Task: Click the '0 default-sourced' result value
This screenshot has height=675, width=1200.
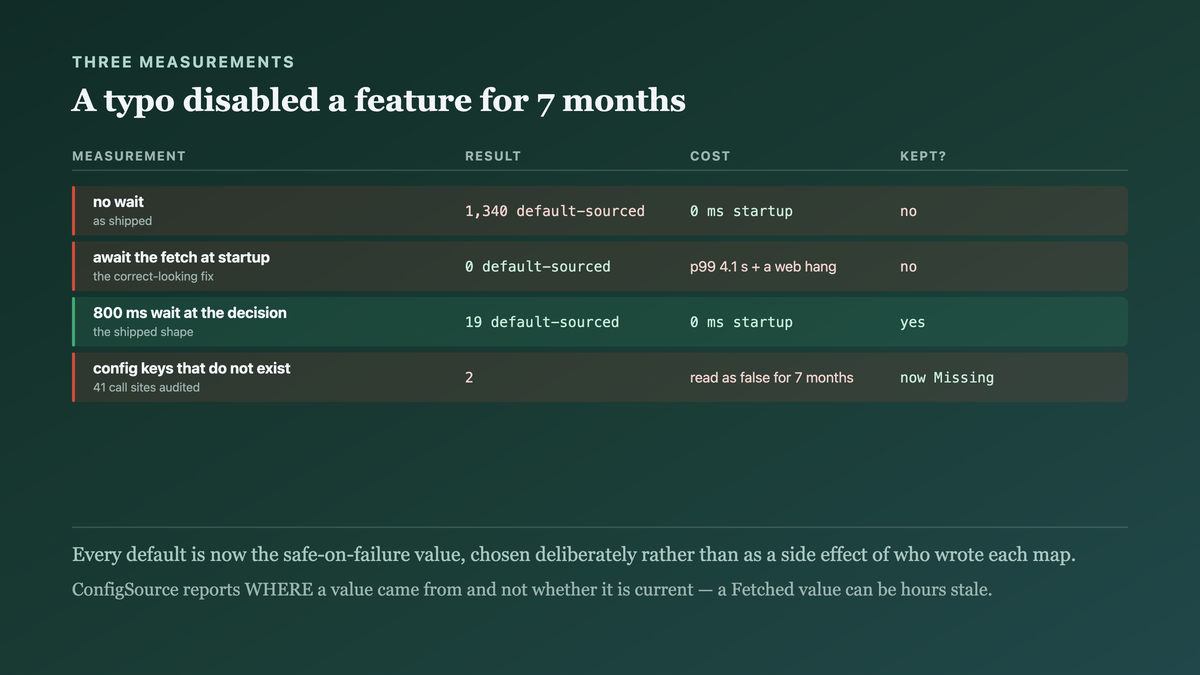Action: tap(538, 267)
